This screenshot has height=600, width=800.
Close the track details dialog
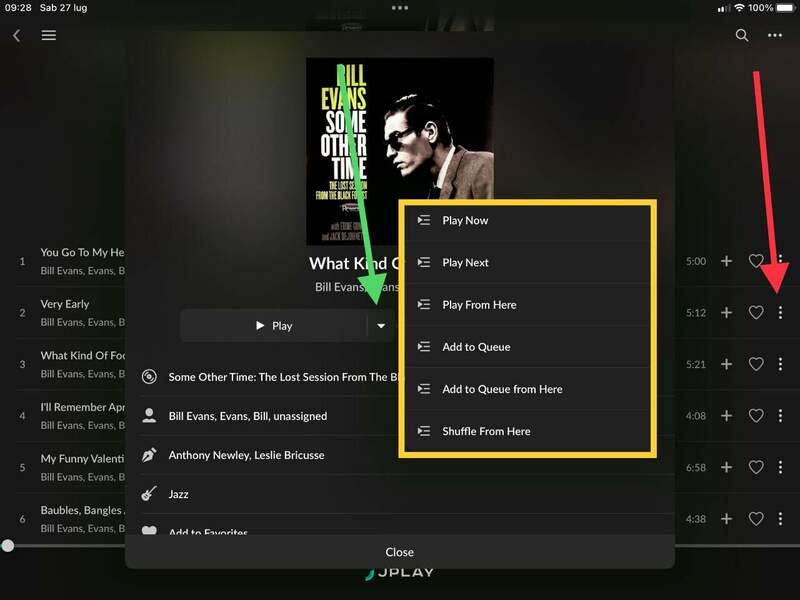[400, 552]
